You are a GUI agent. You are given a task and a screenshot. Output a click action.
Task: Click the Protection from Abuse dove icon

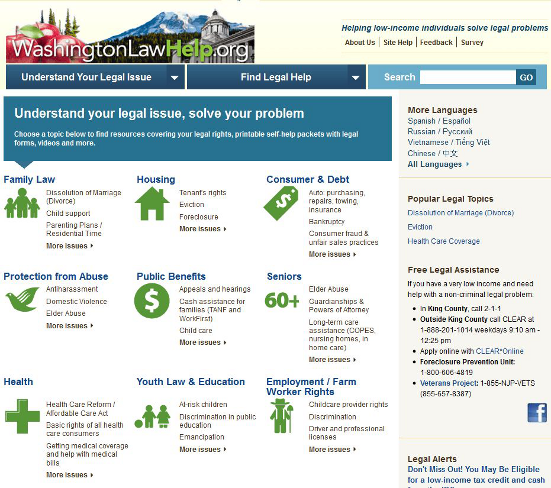[22, 299]
